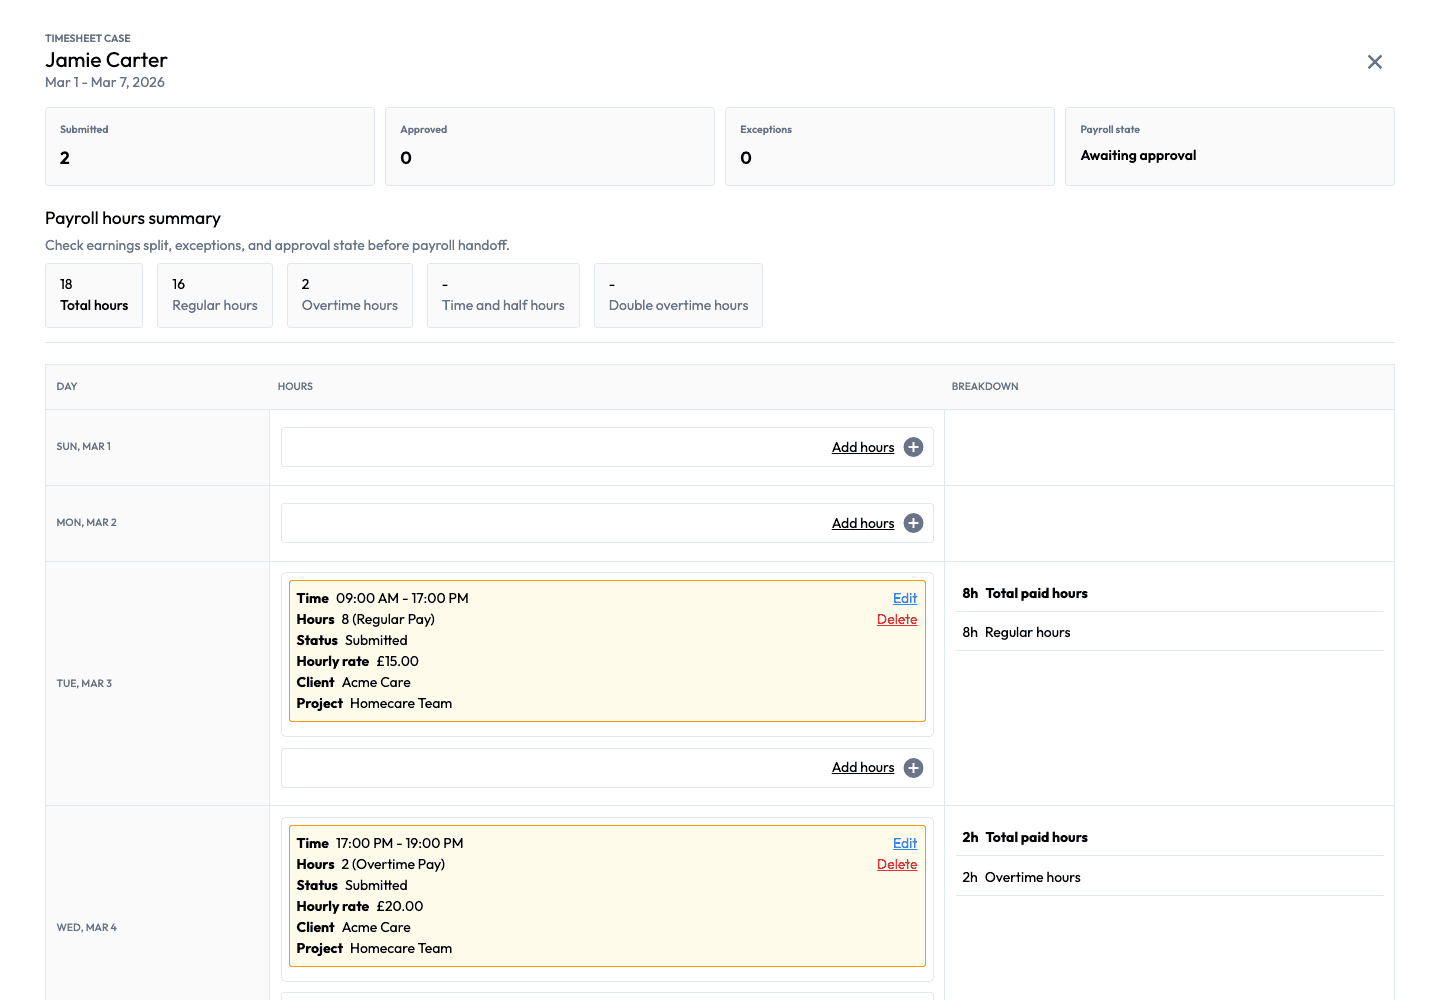
Task: Select the Overtime hours summary card
Action: (x=350, y=295)
